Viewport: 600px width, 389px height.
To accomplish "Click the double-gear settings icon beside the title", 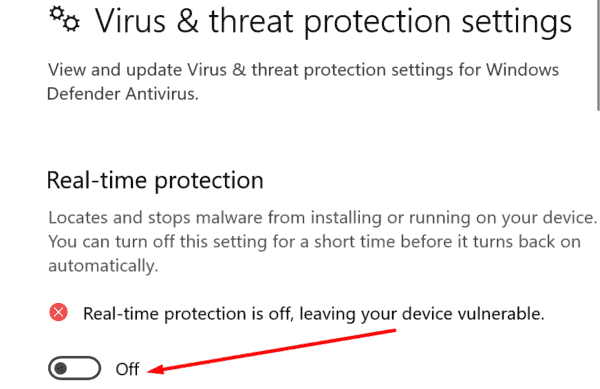I will [x=64, y=18].
